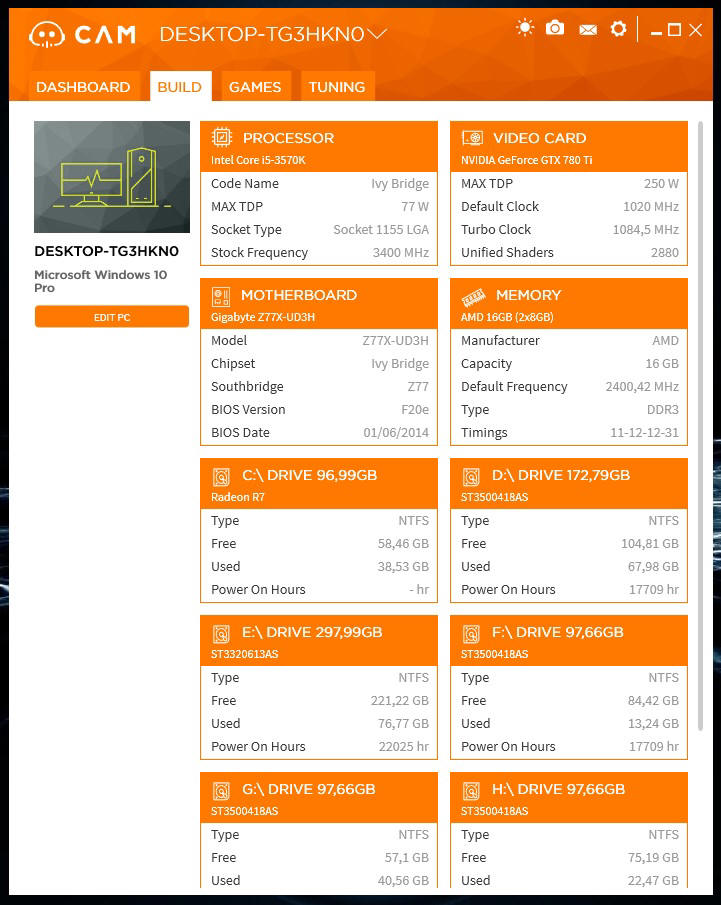Click the Video Card icon
Screen dimensions: 721x905
pos(472,138)
